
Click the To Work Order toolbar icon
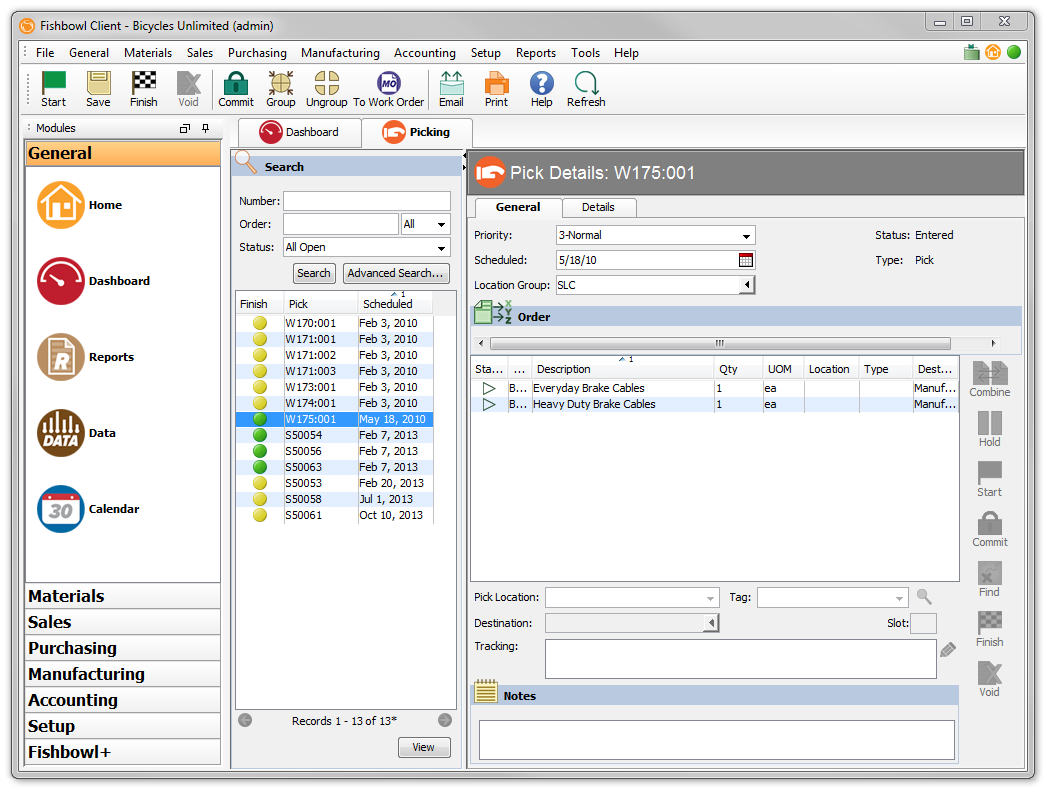[x=389, y=89]
